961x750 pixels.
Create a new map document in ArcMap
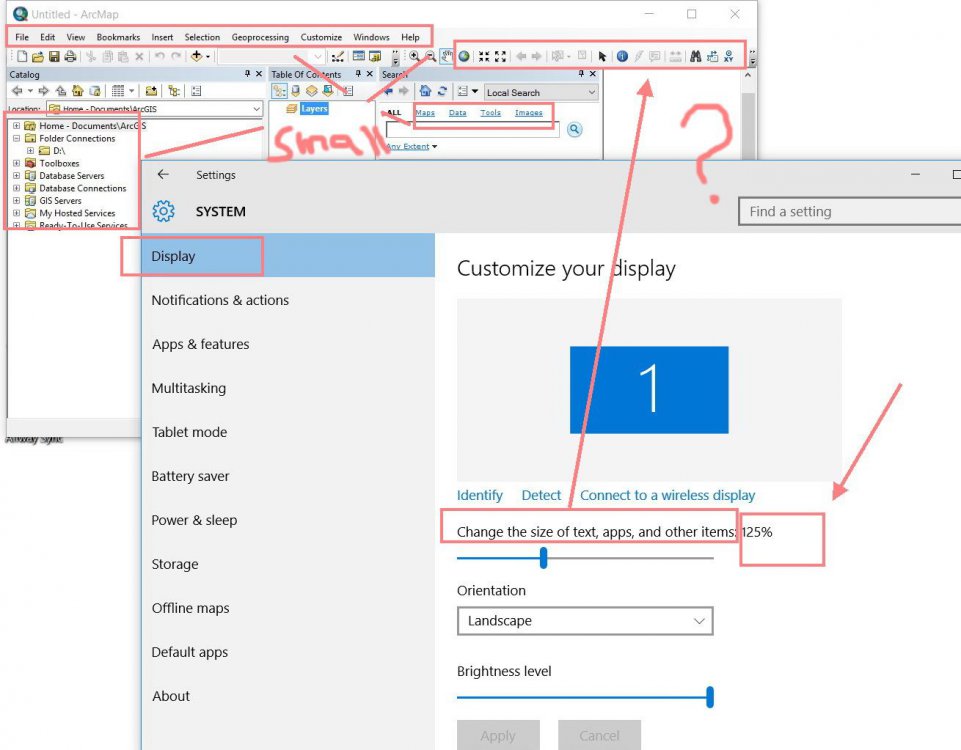click(x=22, y=56)
